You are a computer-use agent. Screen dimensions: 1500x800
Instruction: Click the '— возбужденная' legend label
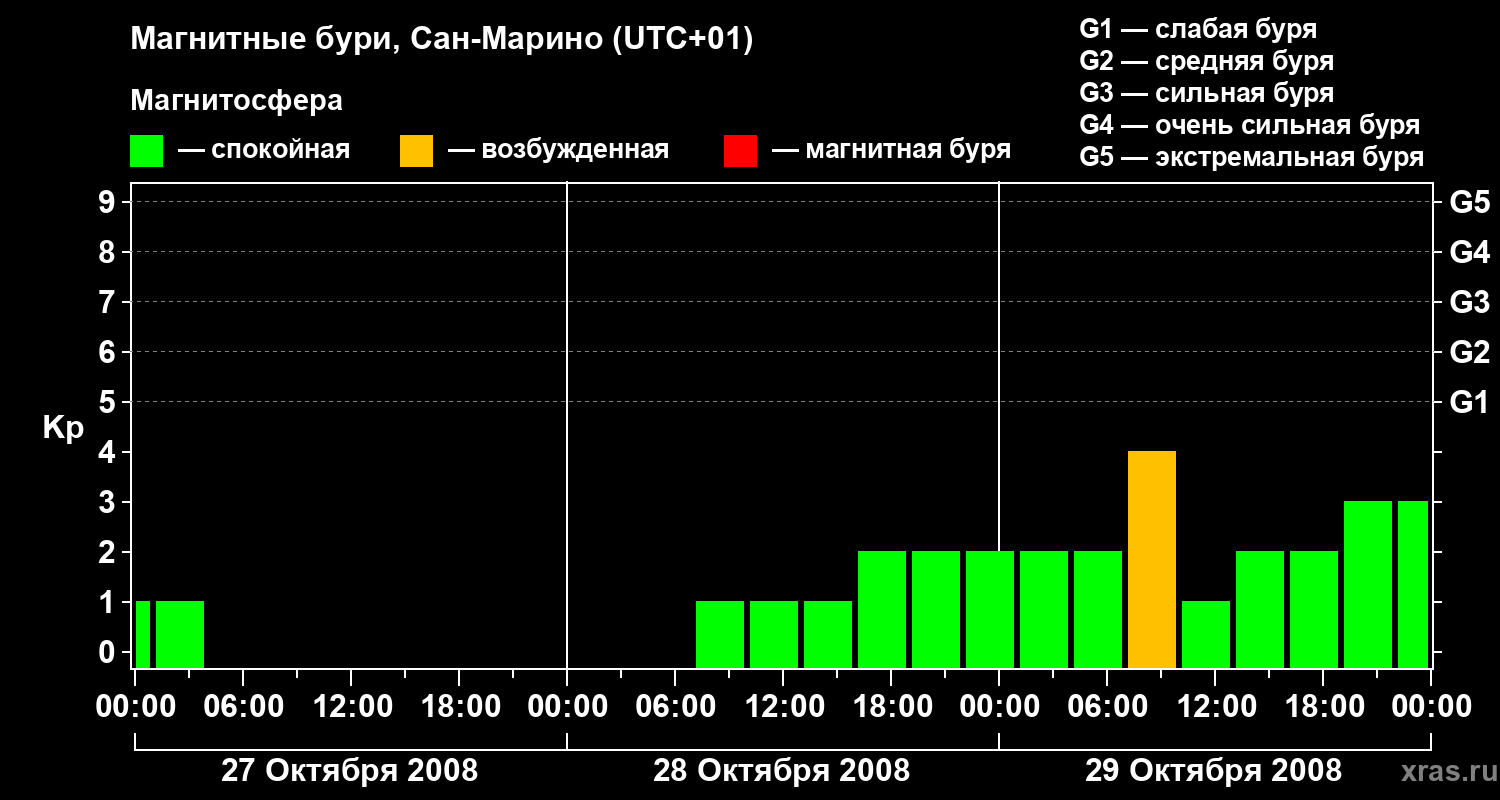point(558,150)
